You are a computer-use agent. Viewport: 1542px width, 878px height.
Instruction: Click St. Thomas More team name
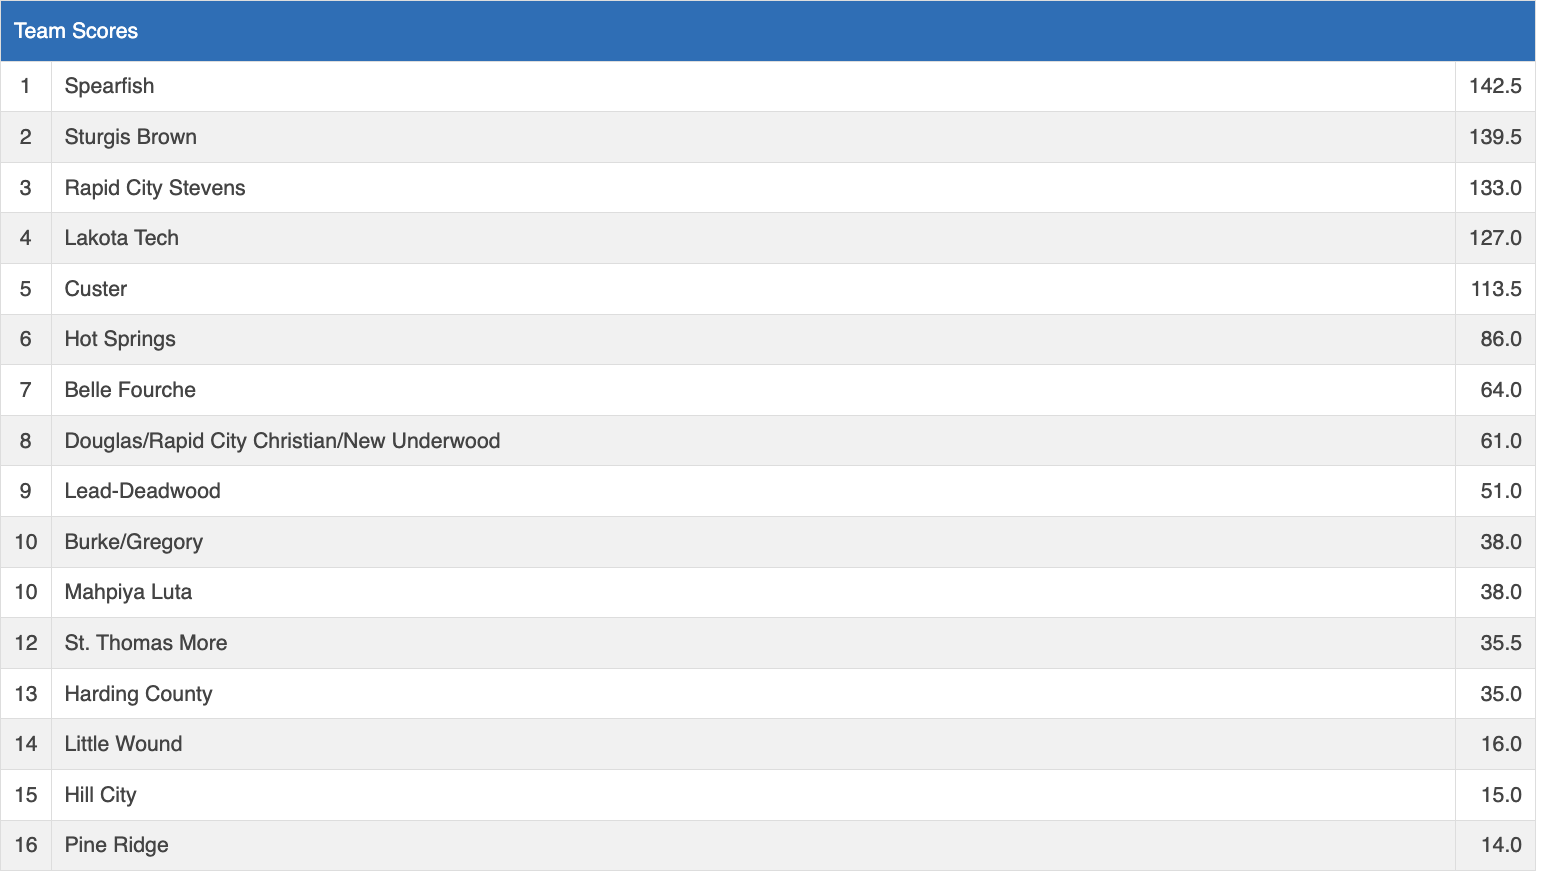[x=145, y=643]
